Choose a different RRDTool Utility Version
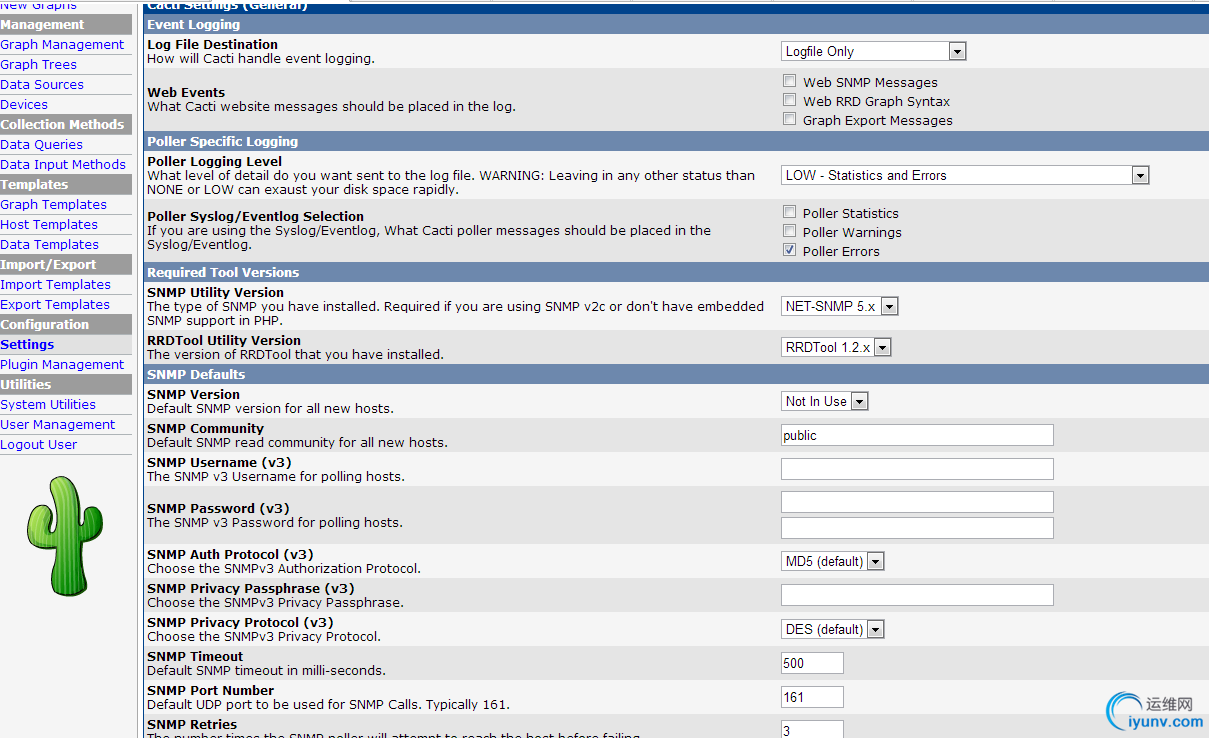 point(836,347)
